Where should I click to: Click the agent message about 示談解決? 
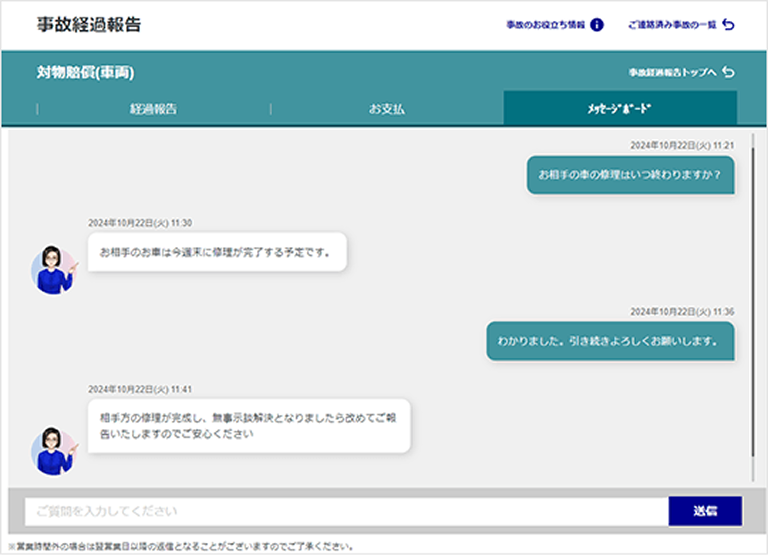click(x=249, y=426)
